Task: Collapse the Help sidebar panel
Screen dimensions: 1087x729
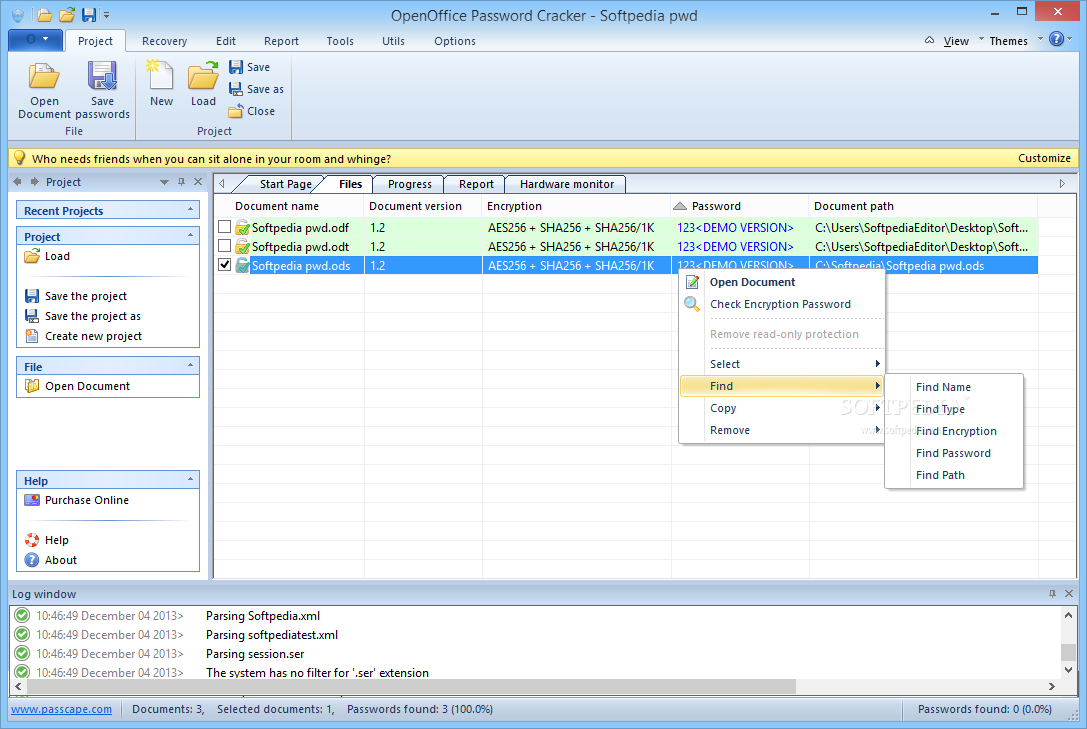Action: click(191, 480)
